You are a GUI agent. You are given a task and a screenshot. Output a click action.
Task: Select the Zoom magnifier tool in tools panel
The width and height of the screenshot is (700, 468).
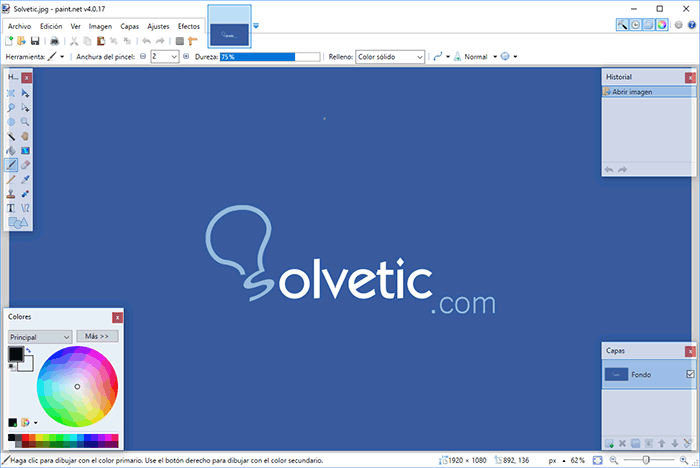[x=25, y=122]
